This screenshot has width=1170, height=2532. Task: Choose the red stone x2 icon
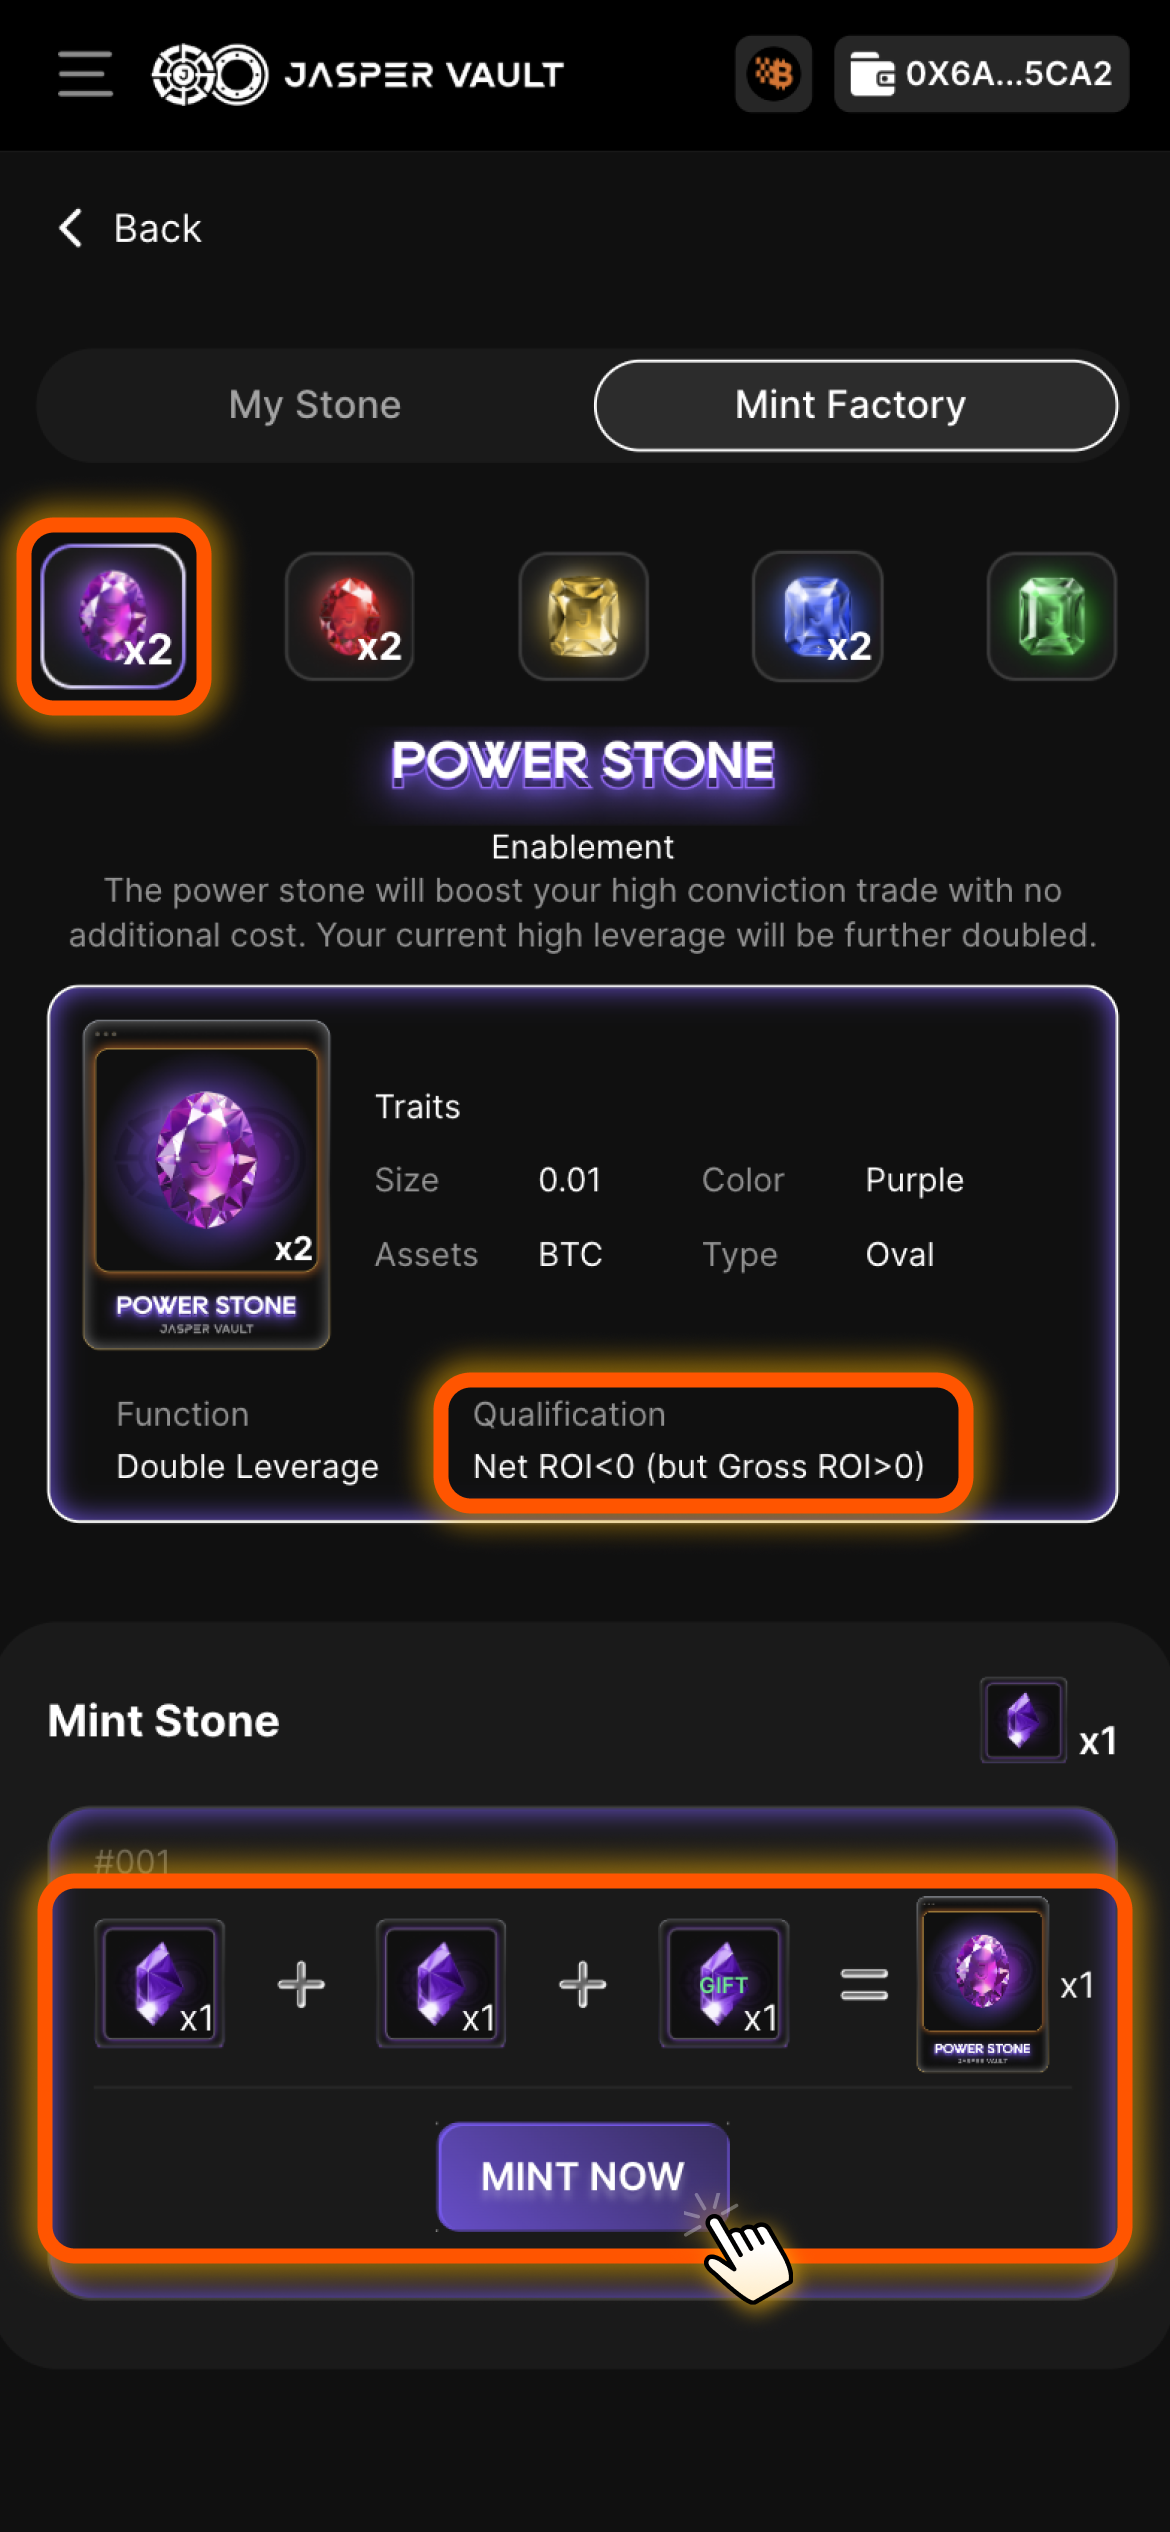point(350,616)
